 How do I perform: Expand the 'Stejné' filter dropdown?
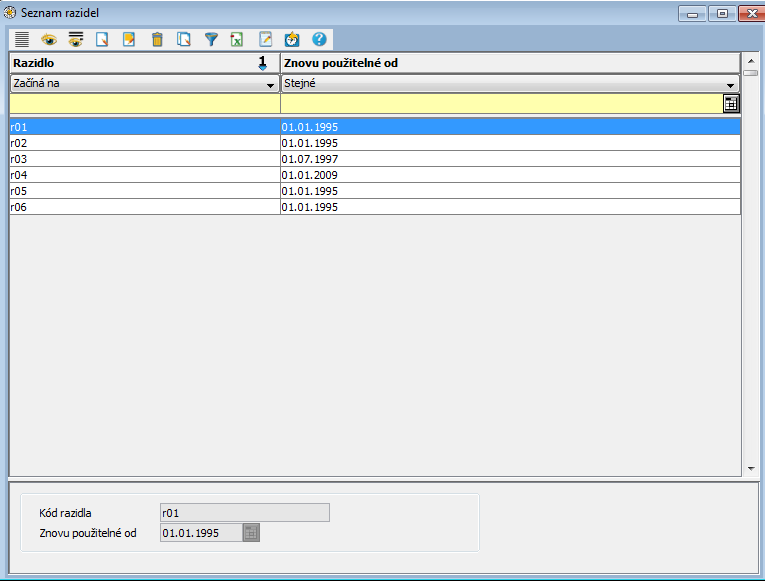point(730,84)
